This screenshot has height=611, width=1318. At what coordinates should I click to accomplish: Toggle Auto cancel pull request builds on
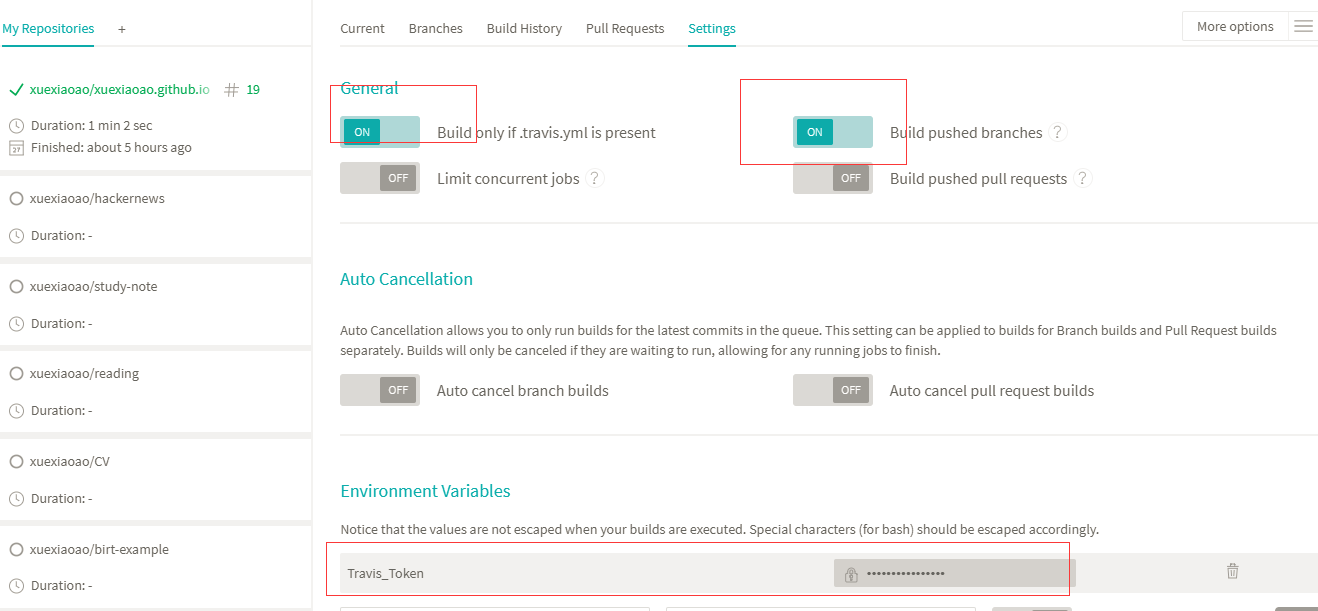(832, 390)
